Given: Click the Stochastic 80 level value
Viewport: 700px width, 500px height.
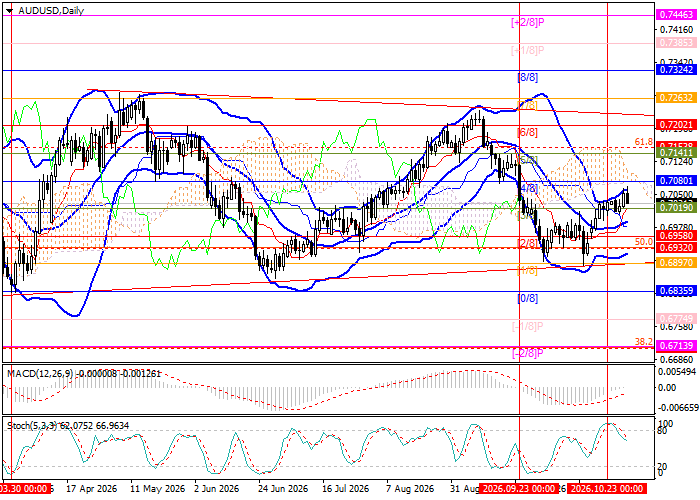Looking at the screenshot, I should click(x=662, y=431).
